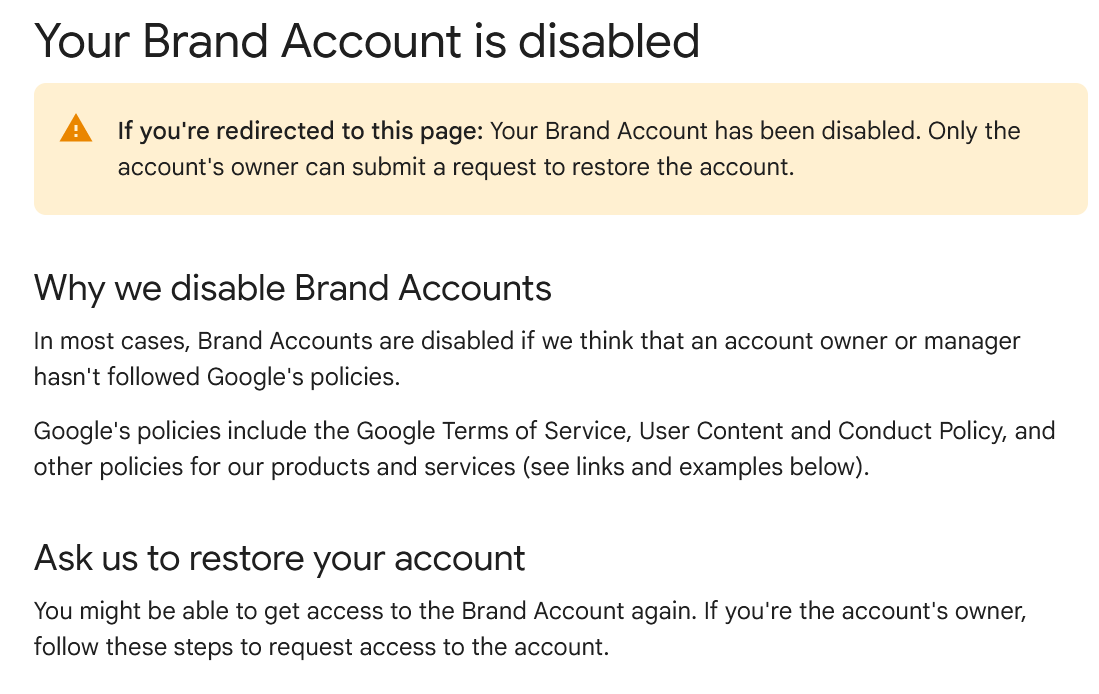
Task: Click the orange warning triangle icon
Action: 76,129
